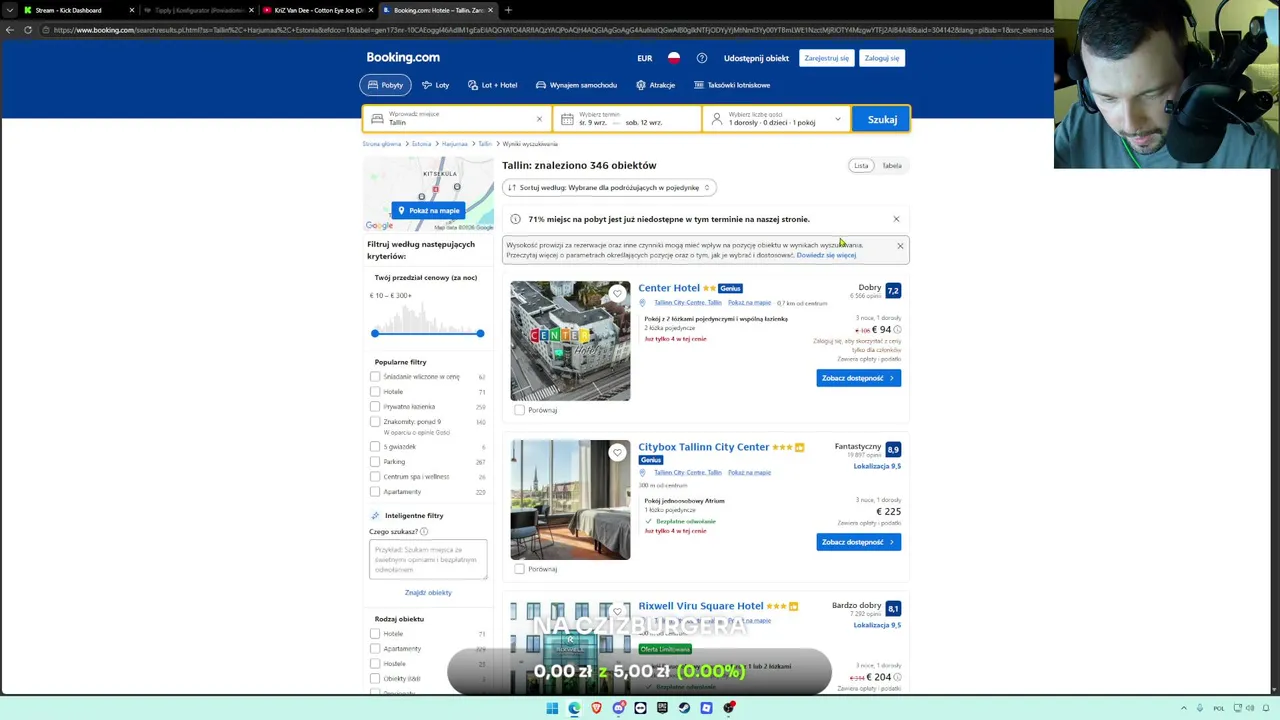Close the commission info banner

pos(900,246)
